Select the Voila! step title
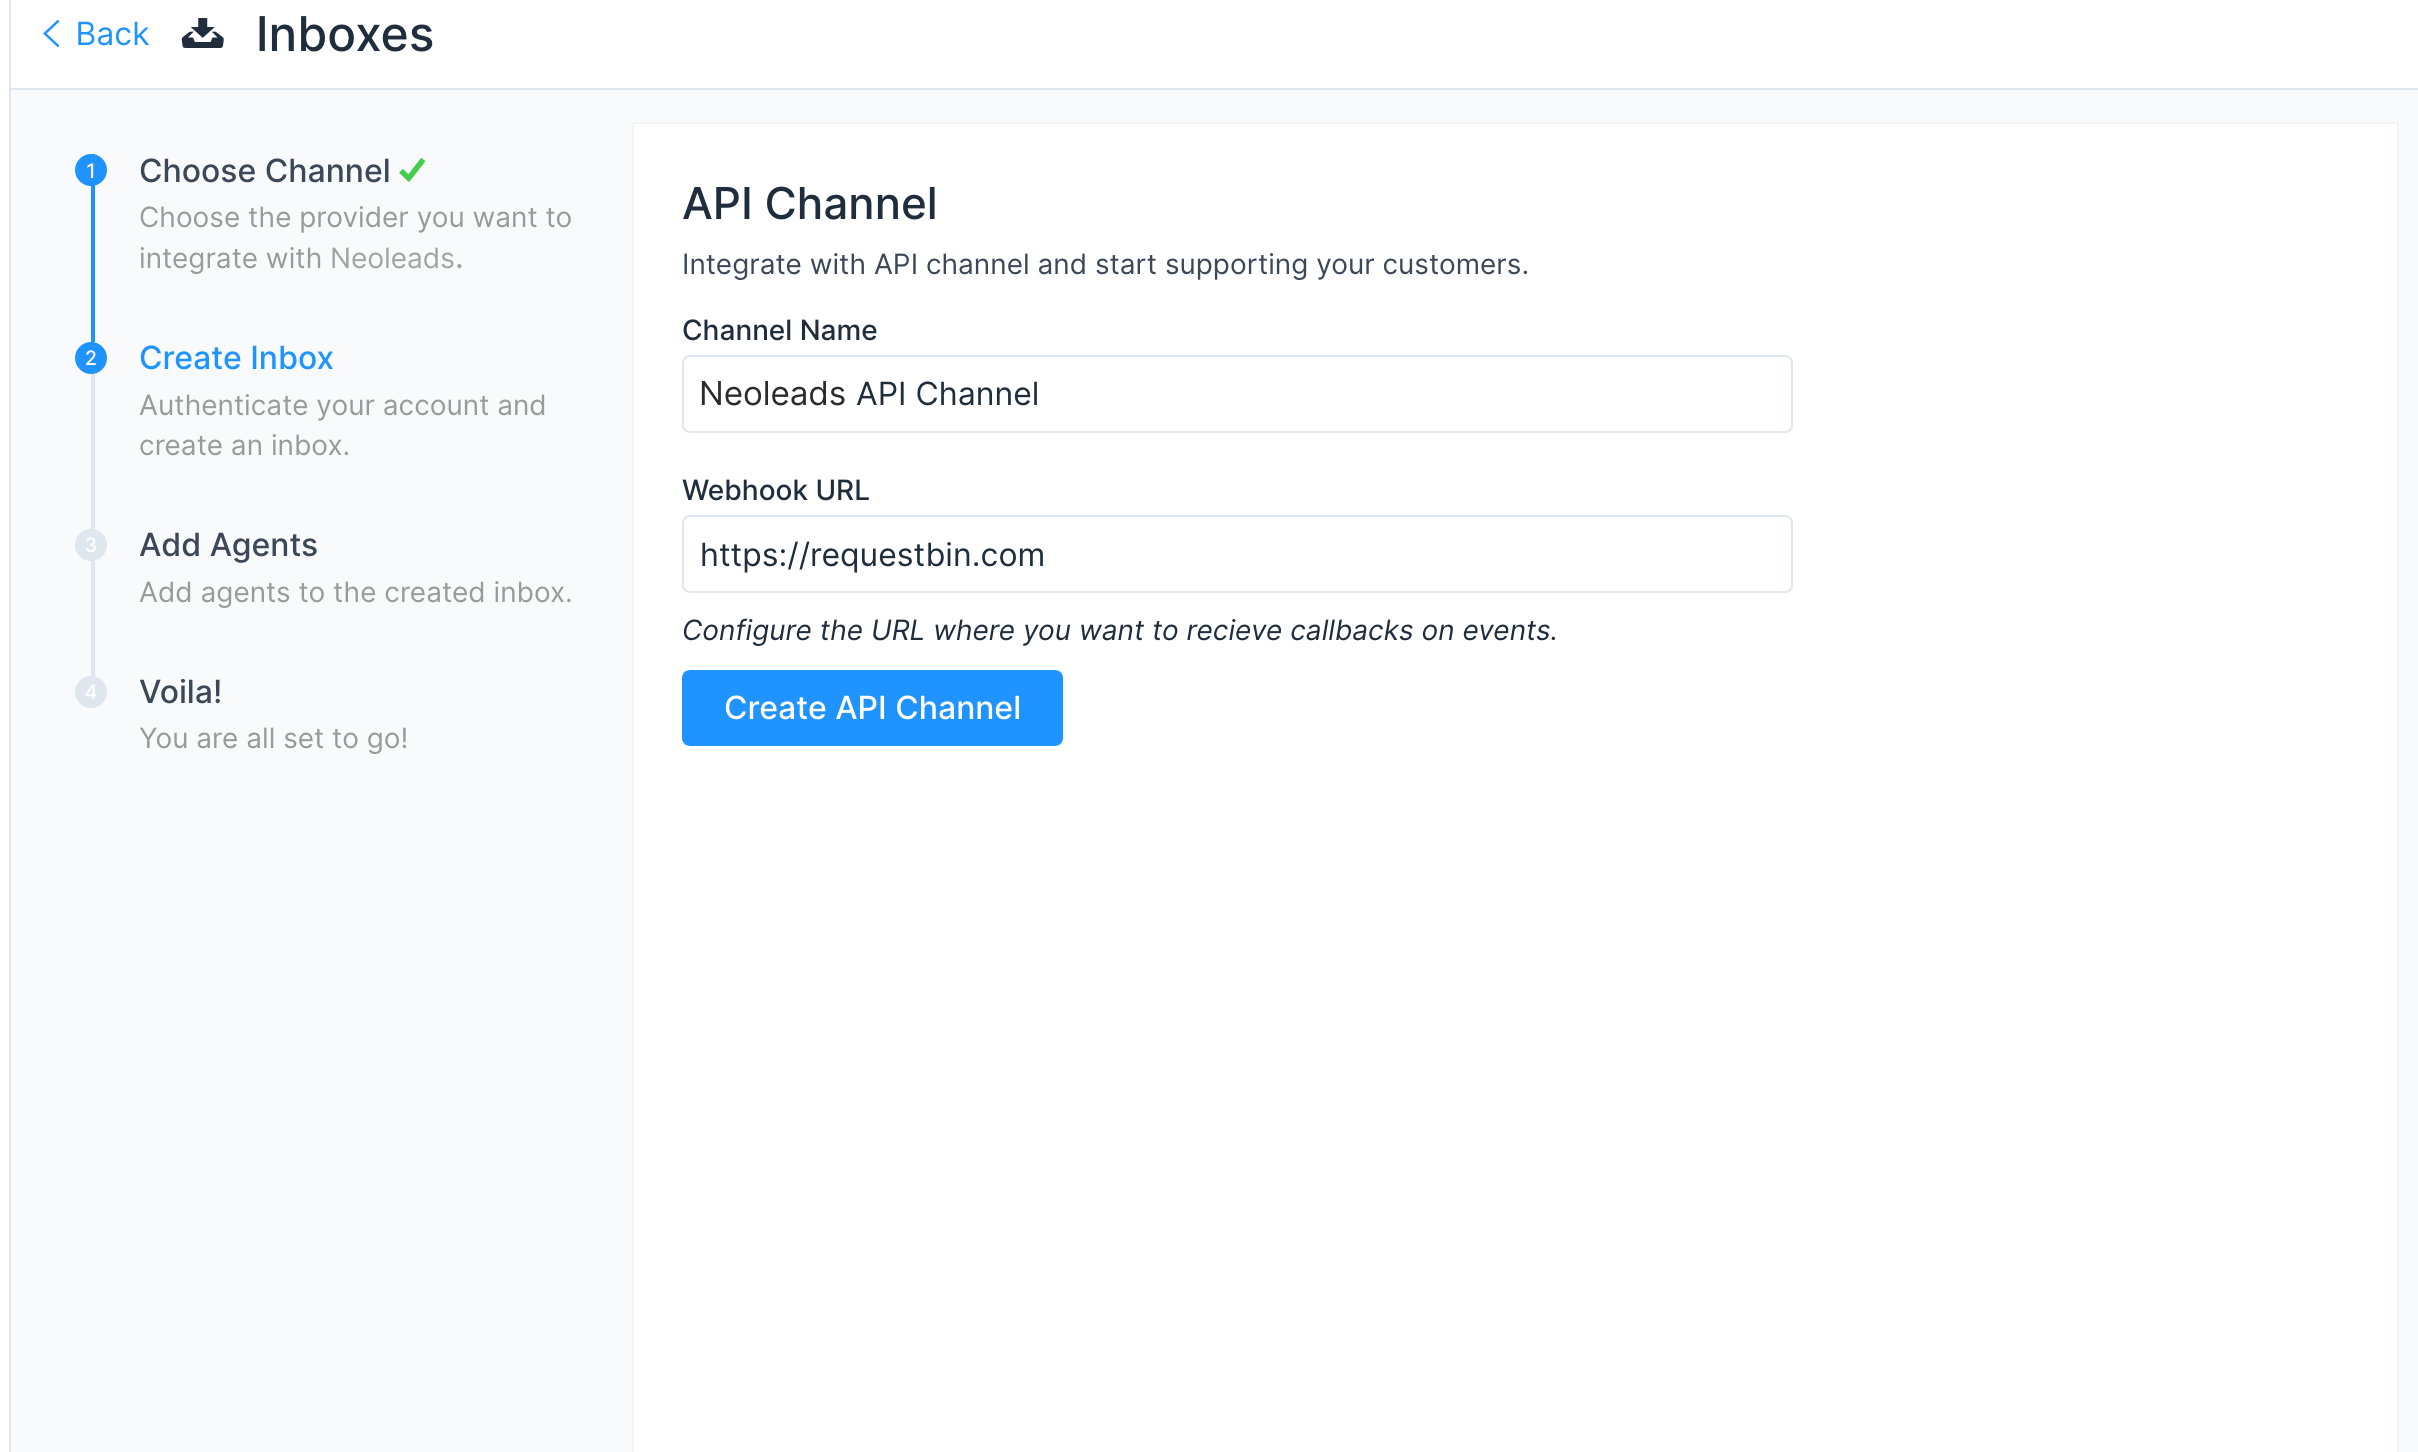Image resolution: width=2418 pixels, height=1452 pixels. [x=180, y=692]
